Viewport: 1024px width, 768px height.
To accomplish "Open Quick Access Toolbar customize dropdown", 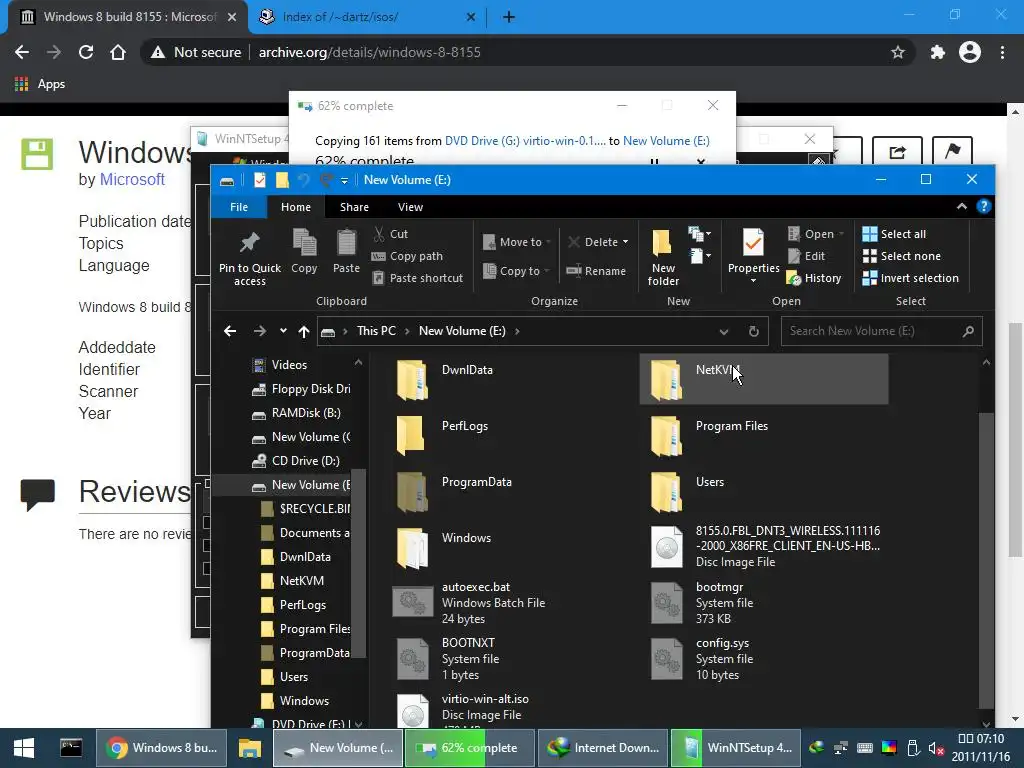I will pyautogui.click(x=344, y=180).
